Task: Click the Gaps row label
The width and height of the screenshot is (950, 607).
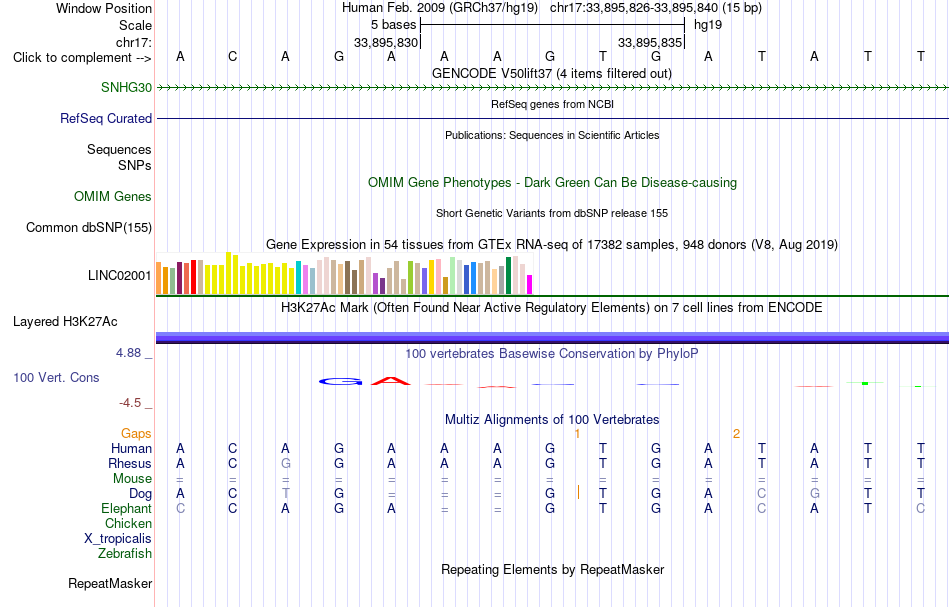Action: click(136, 433)
